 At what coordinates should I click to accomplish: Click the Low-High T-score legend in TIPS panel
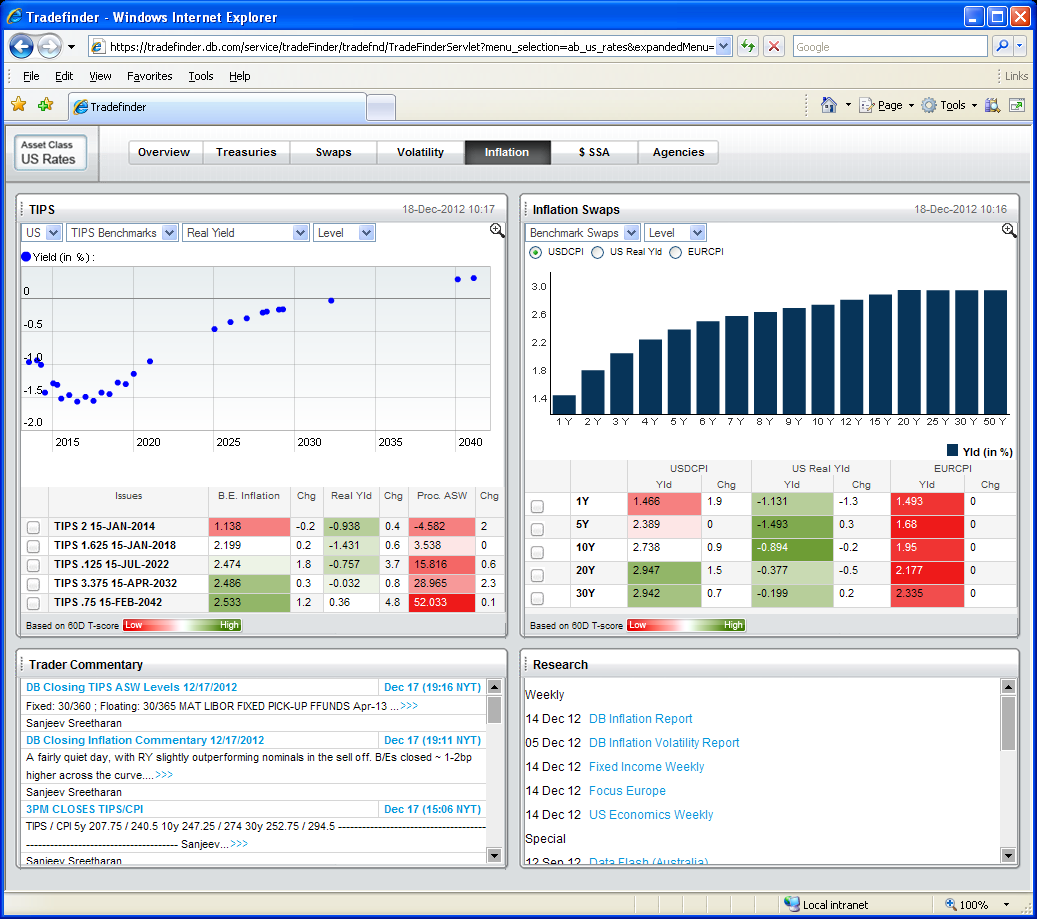point(182,625)
